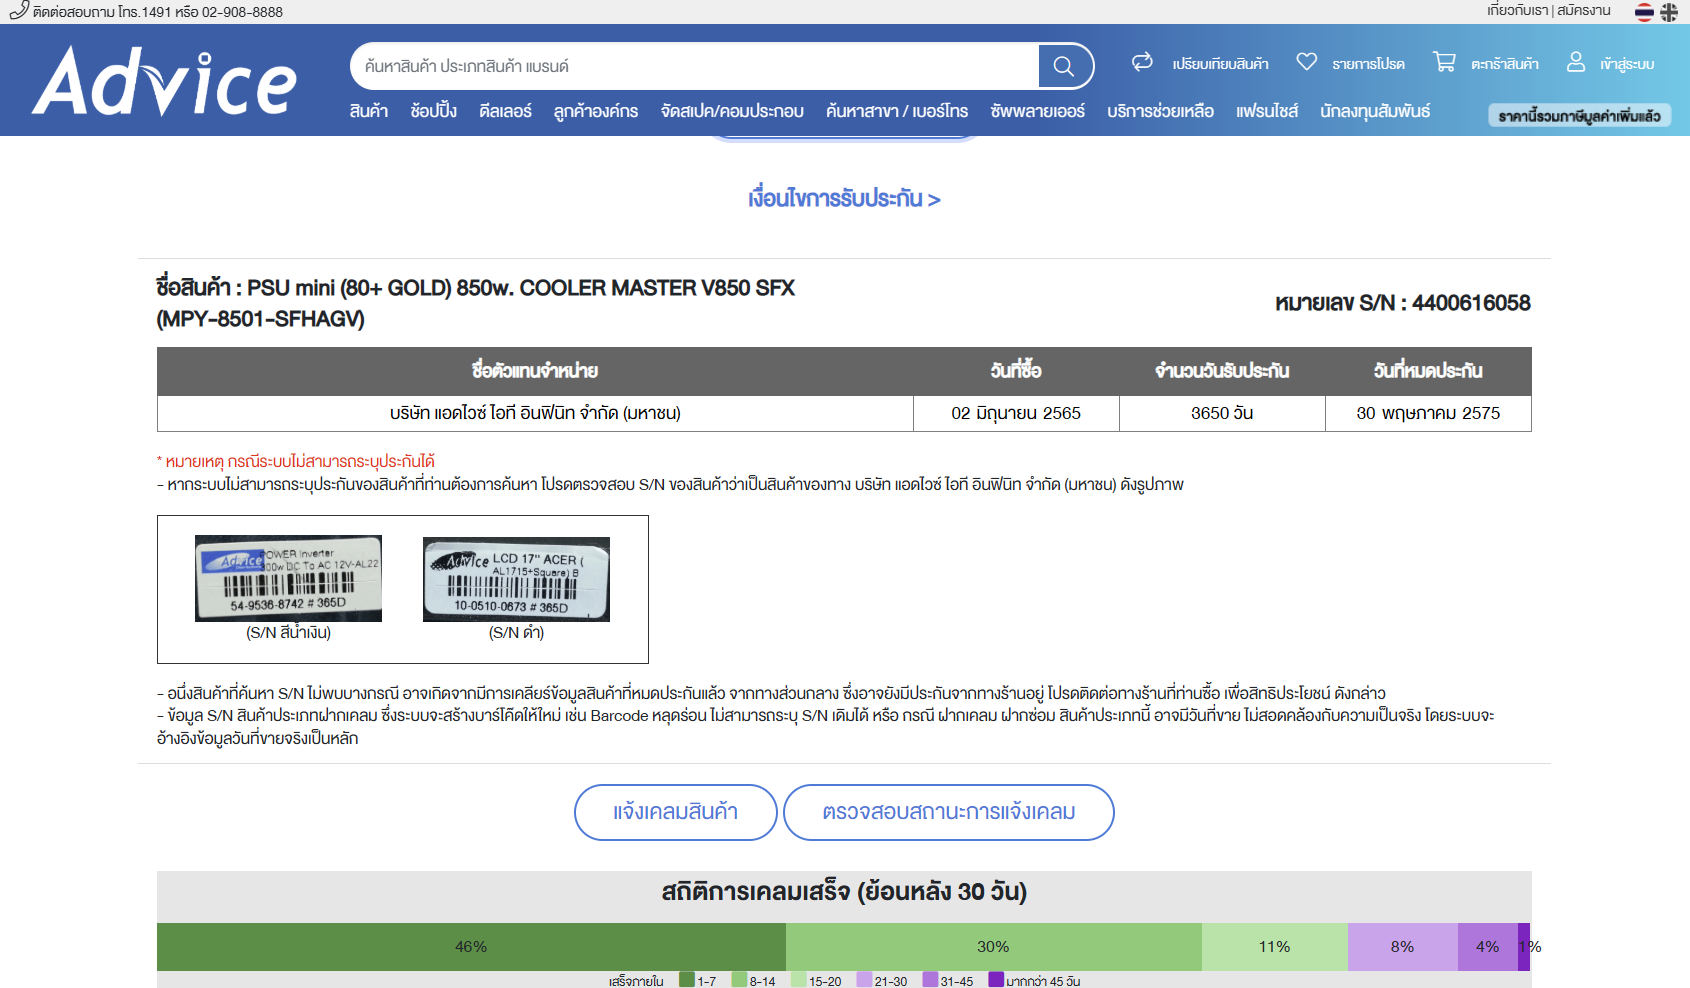Viewport: 1690px width, 988px height.
Task: Click the สมัครงาน link
Action: [1583, 10]
